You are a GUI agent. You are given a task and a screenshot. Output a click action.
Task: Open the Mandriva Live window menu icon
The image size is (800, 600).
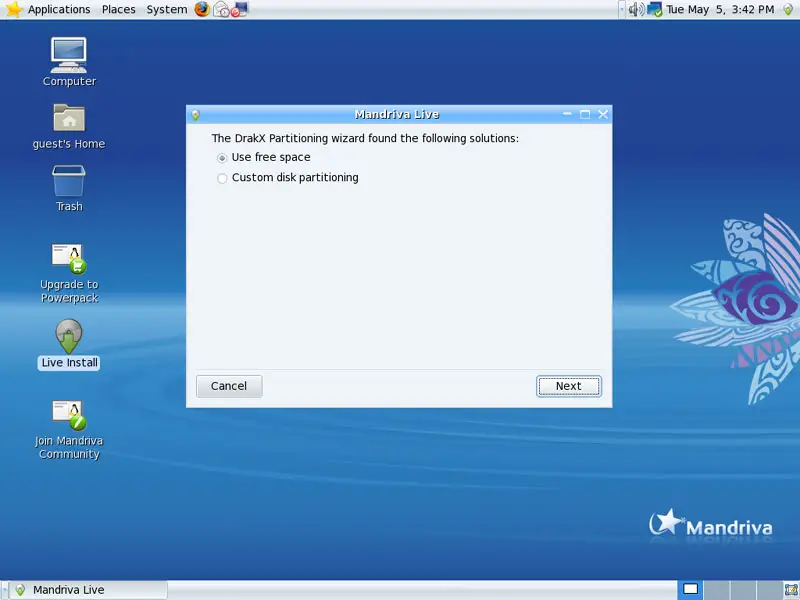point(195,115)
